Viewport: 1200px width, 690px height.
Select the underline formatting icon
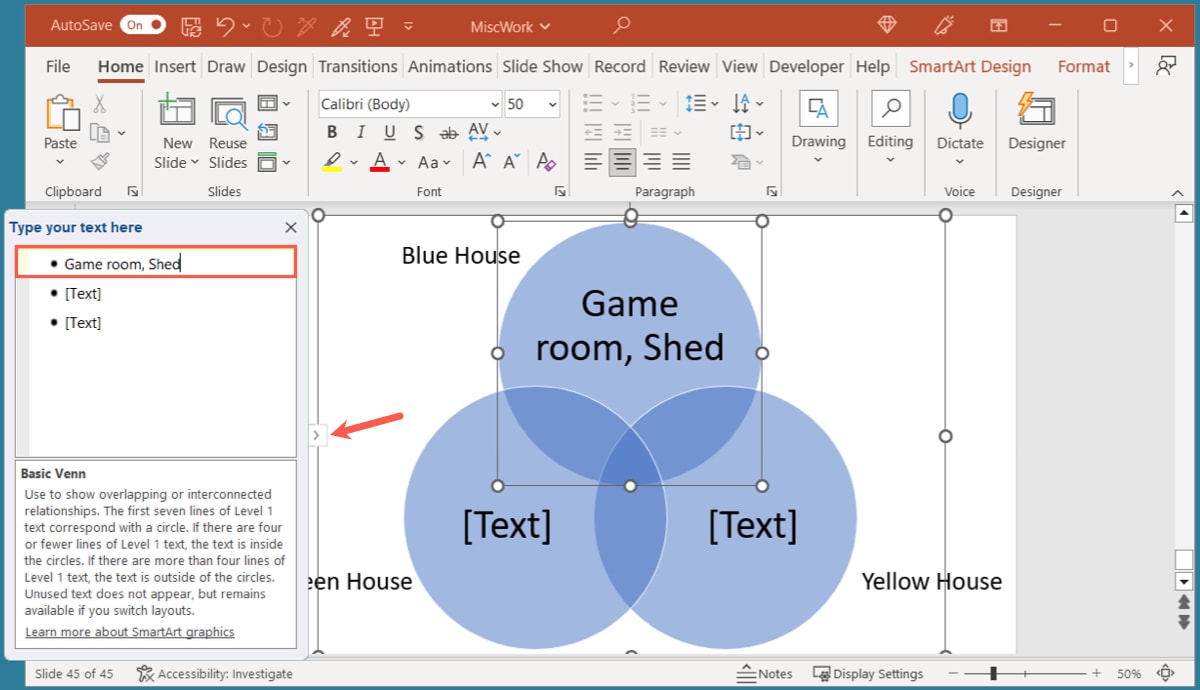[x=389, y=131]
